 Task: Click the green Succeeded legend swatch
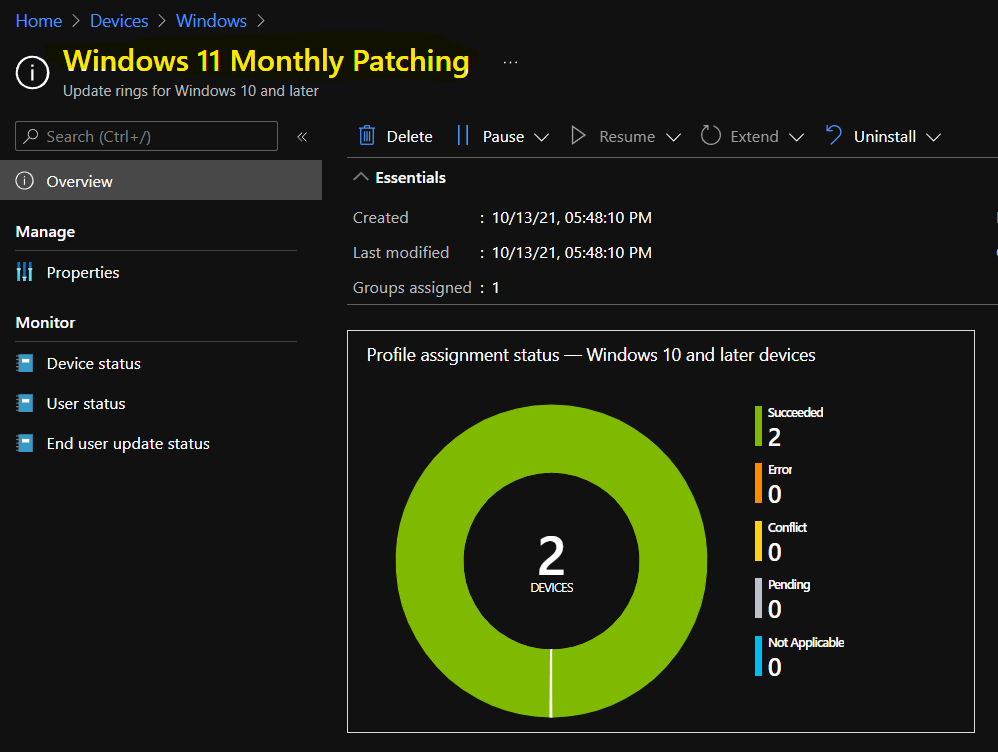759,426
